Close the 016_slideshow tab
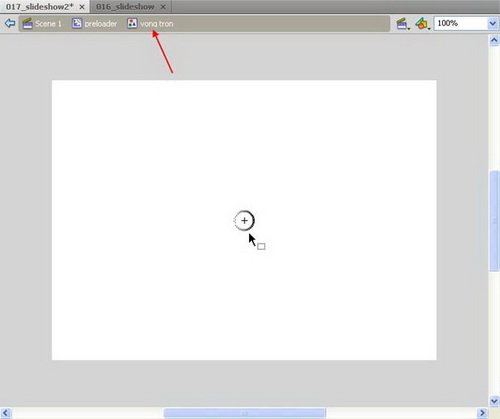This screenshot has width=500, height=419. [x=163, y=7]
